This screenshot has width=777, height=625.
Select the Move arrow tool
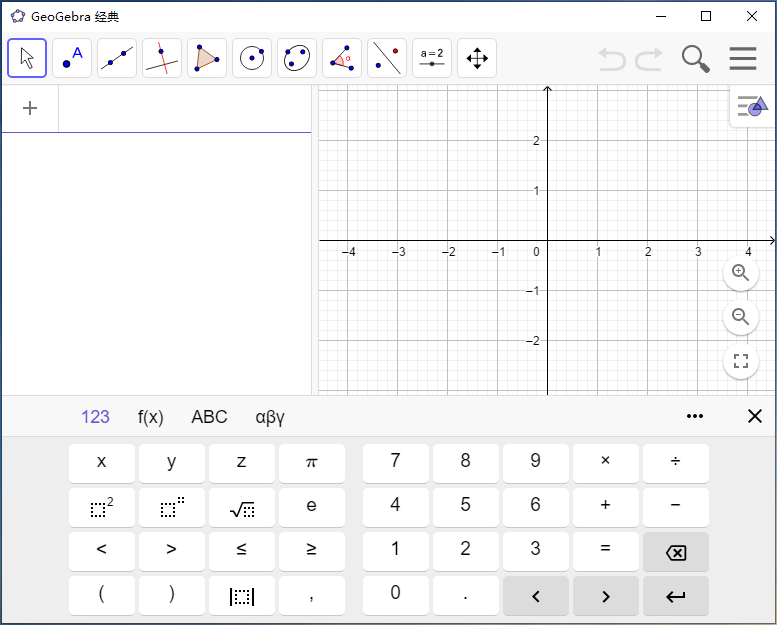click(27, 58)
